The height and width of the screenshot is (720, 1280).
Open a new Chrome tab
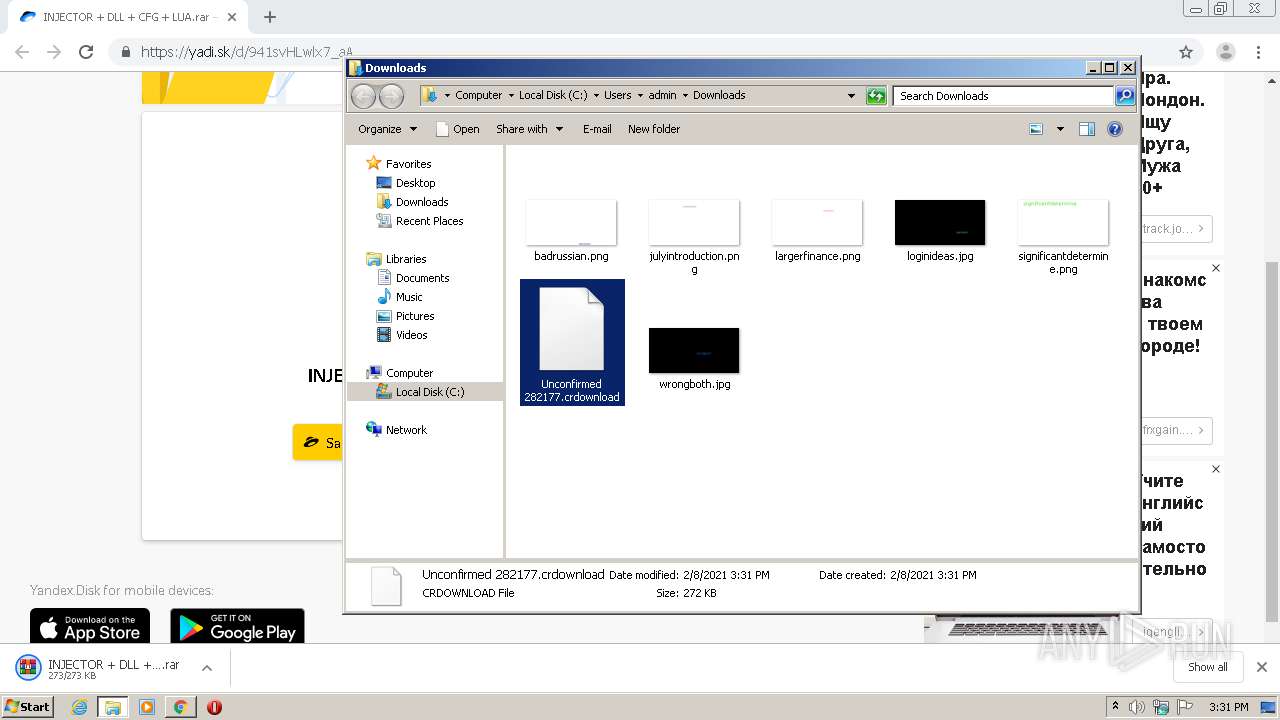click(270, 17)
